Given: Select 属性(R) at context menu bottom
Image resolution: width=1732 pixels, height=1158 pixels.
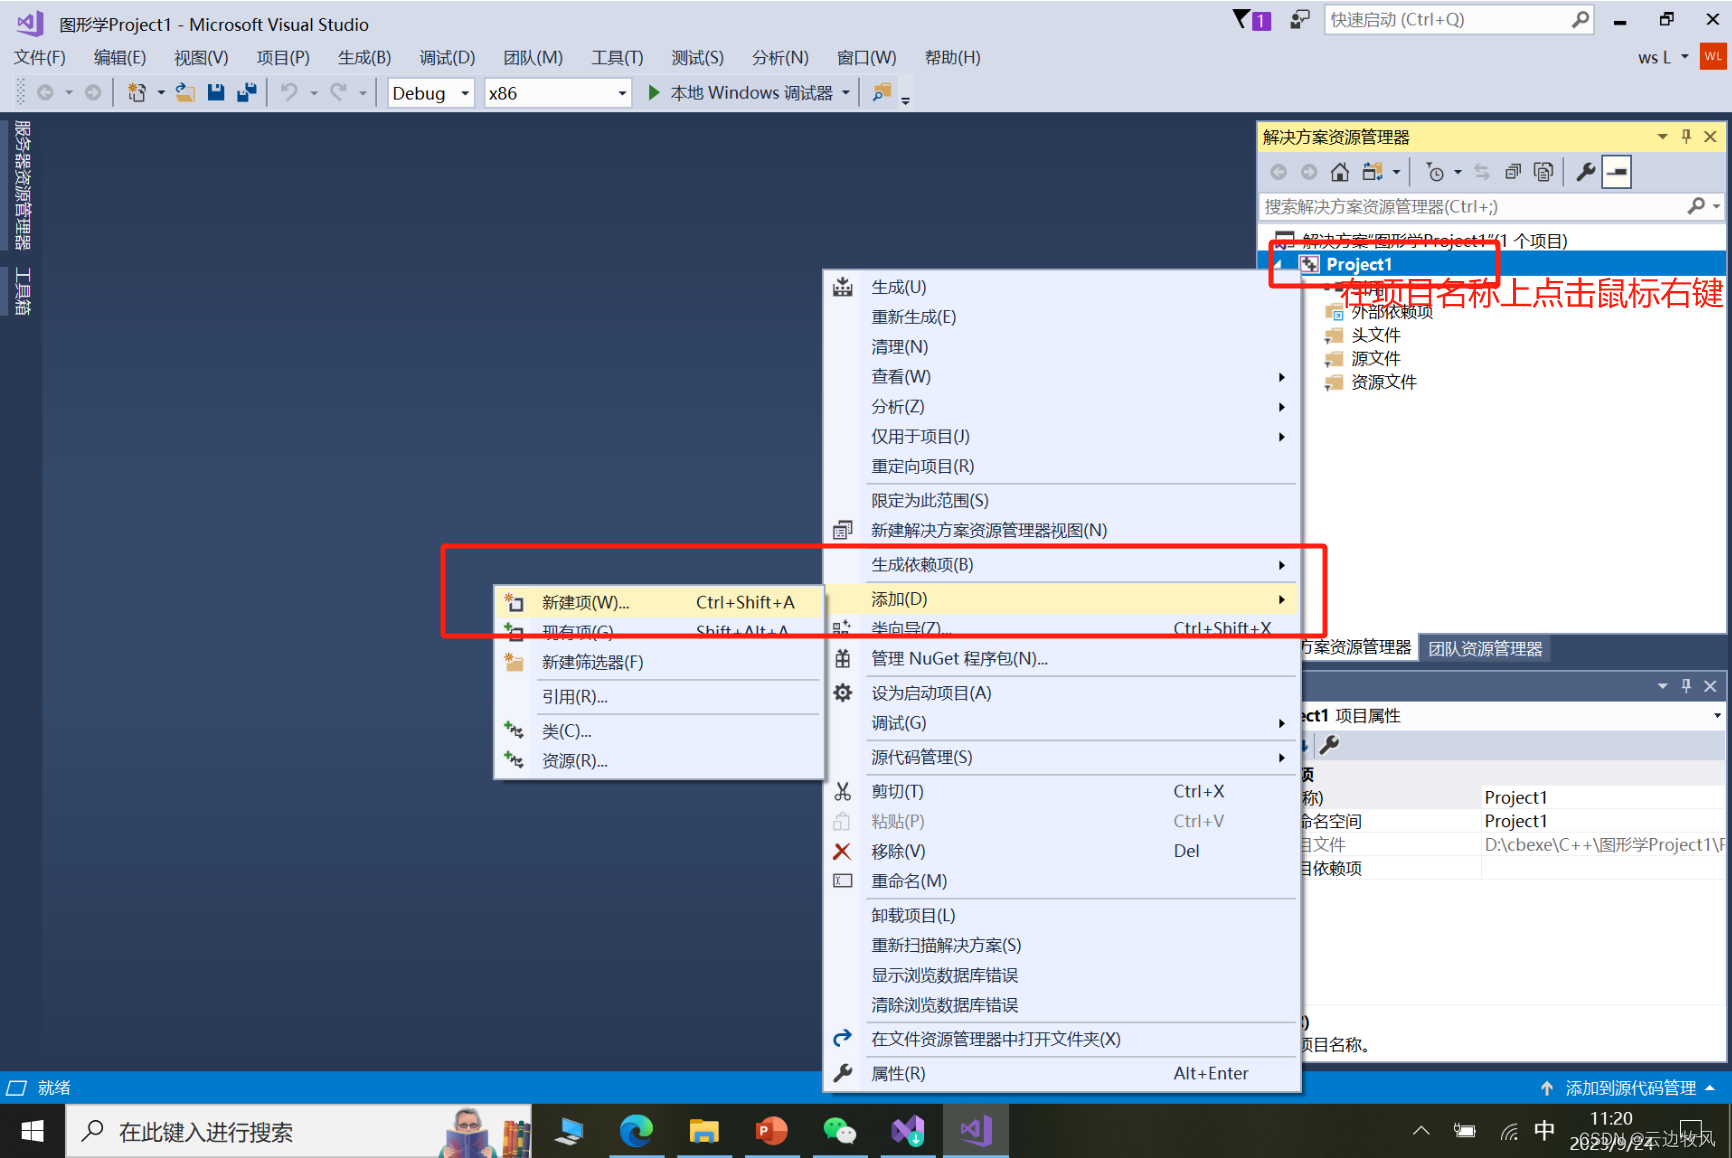Looking at the screenshot, I should tap(1061, 1073).
